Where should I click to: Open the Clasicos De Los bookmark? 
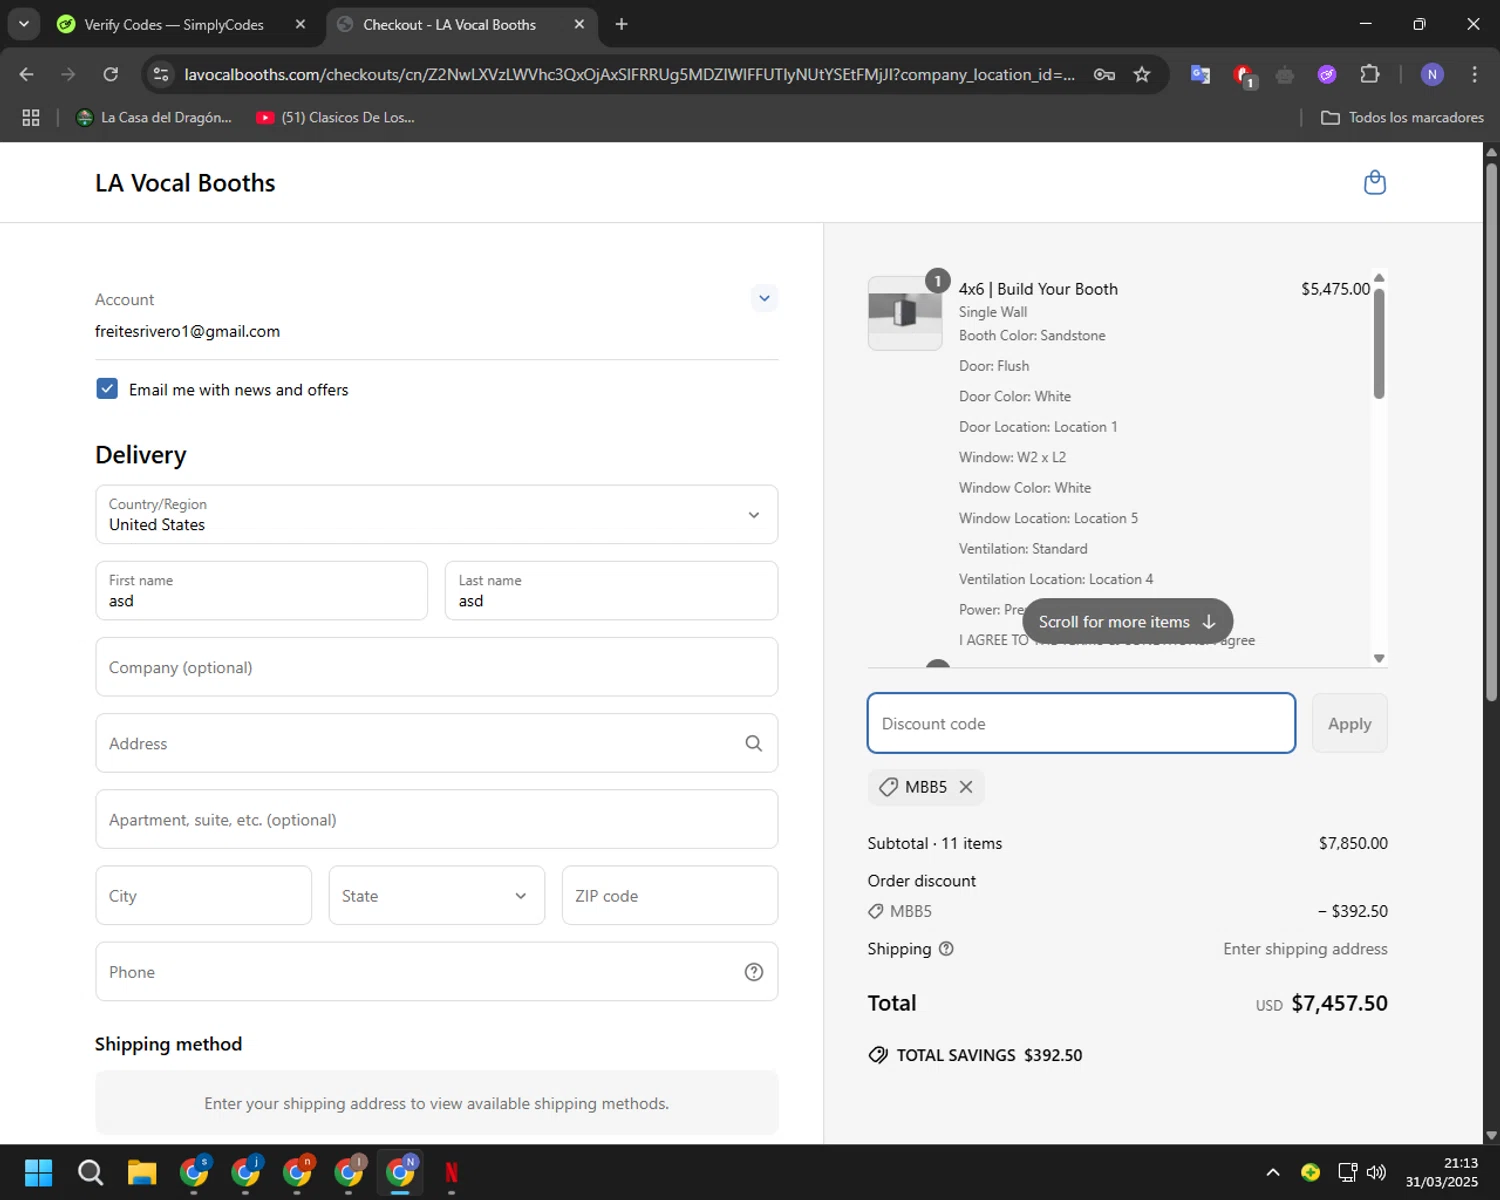(335, 118)
